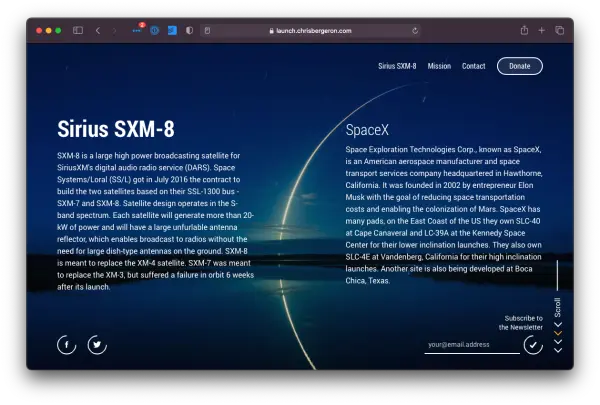Screen dimensions: 600x405
Task: Open a new tab with plus icon
Action: click(541, 30)
